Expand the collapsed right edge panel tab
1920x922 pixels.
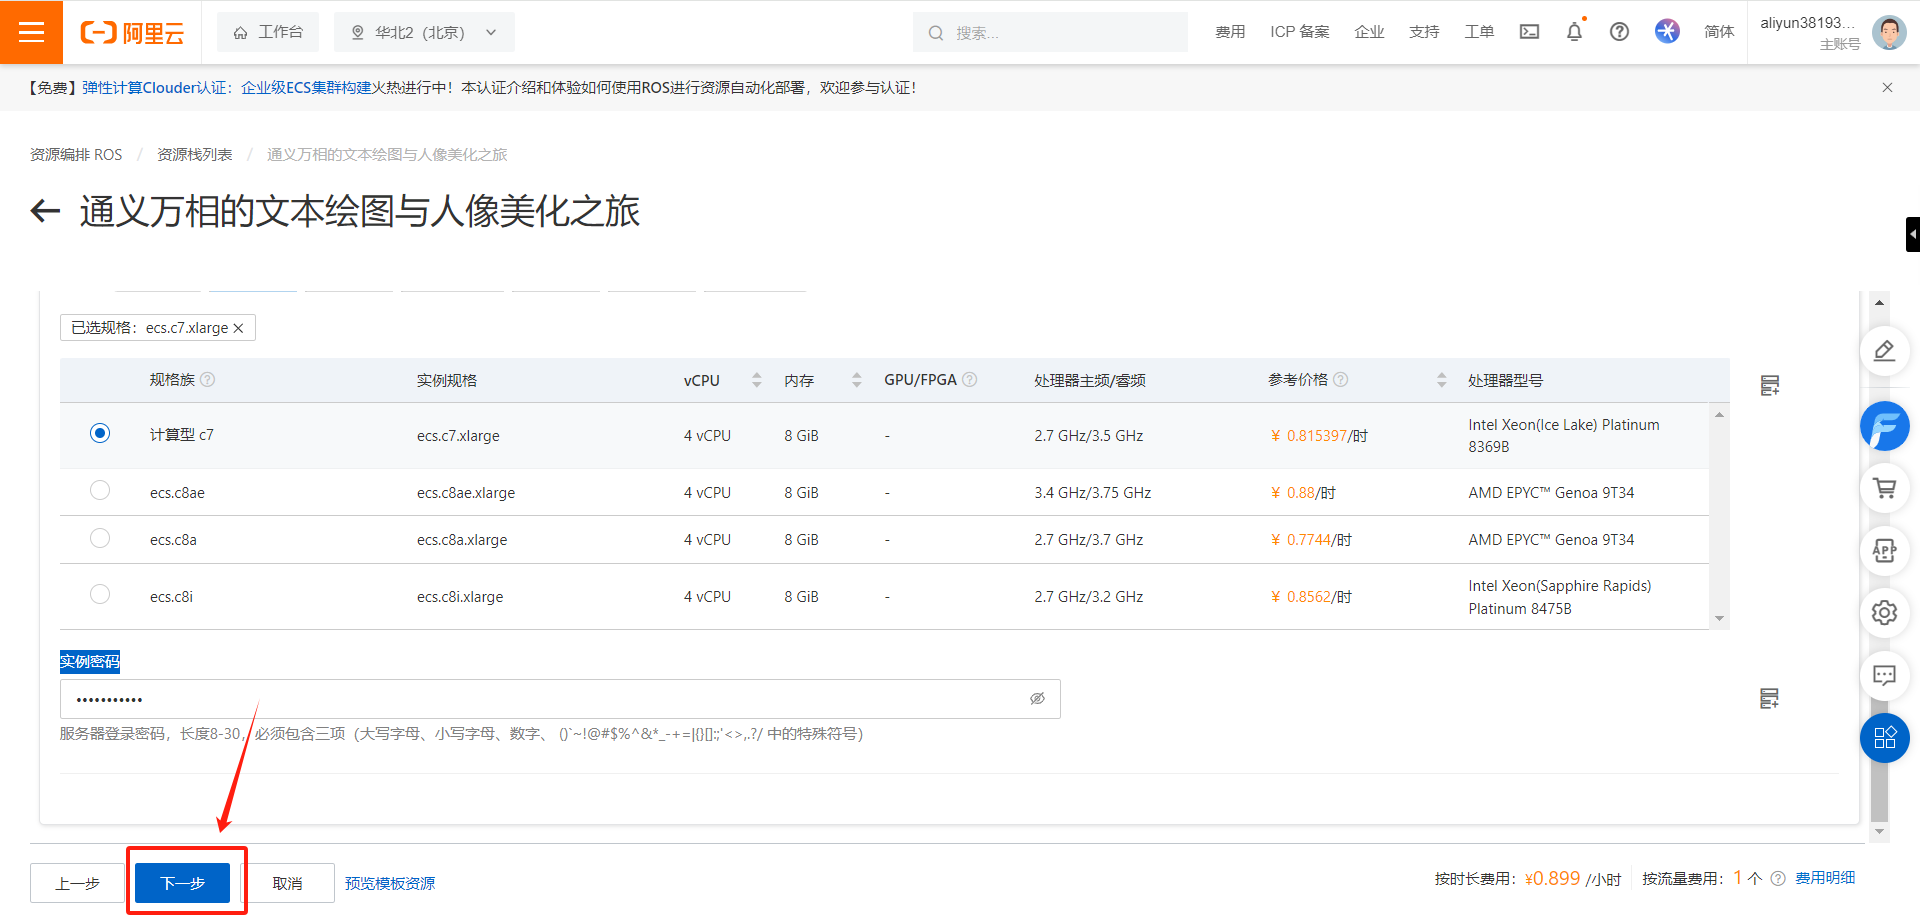(x=1912, y=235)
